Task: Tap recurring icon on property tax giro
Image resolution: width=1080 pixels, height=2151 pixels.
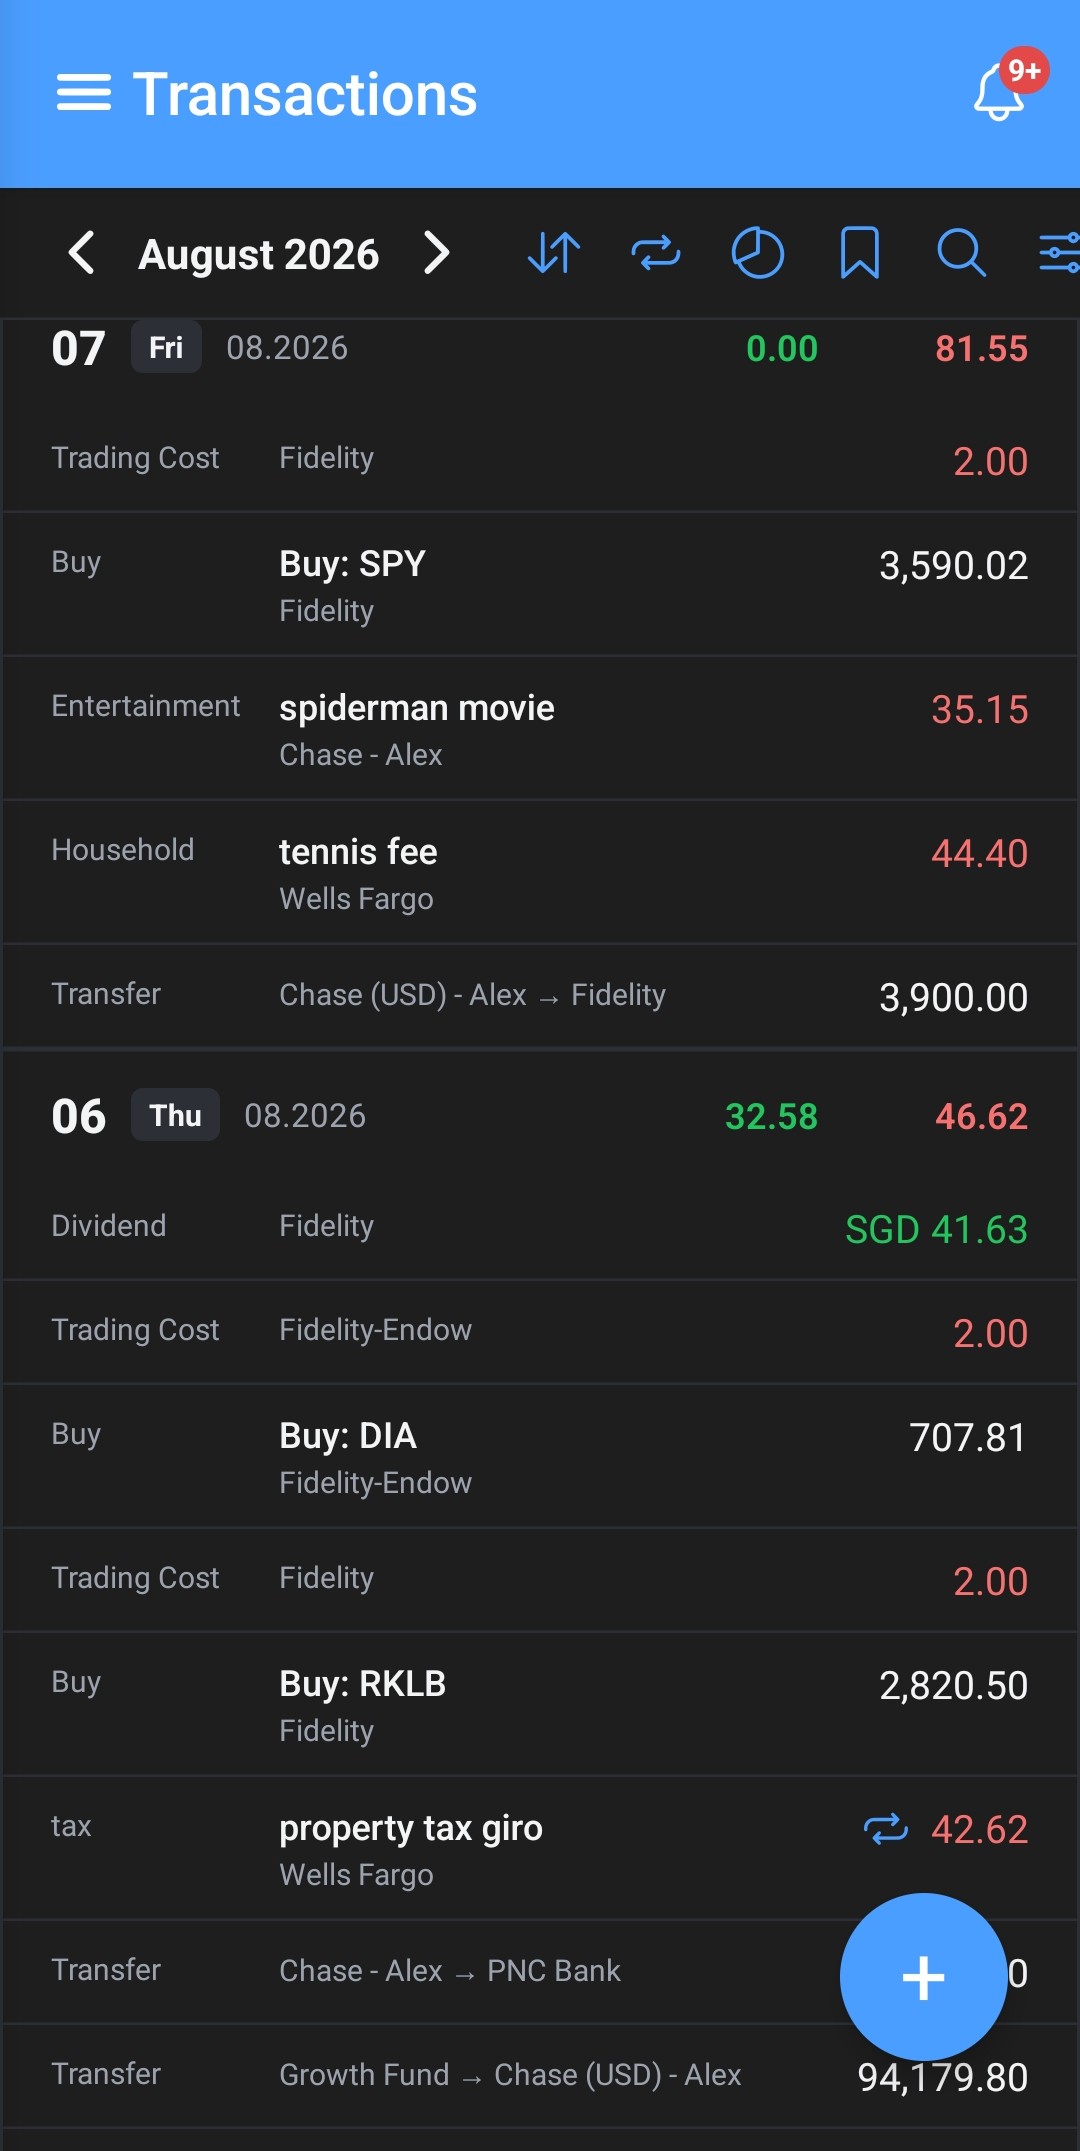Action: tap(886, 1829)
